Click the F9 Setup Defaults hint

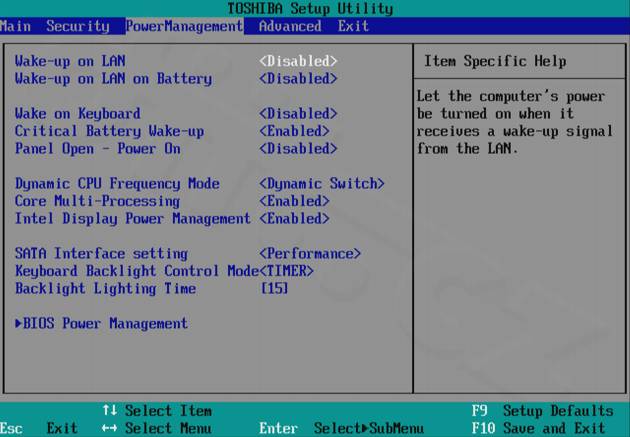(542, 411)
